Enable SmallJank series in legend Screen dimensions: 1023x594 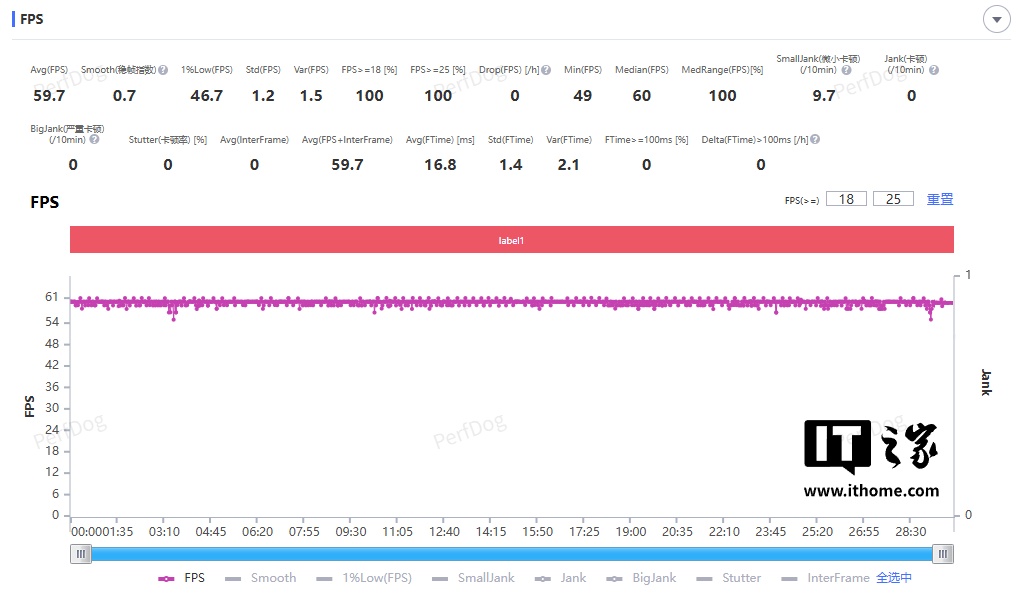click(473, 578)
